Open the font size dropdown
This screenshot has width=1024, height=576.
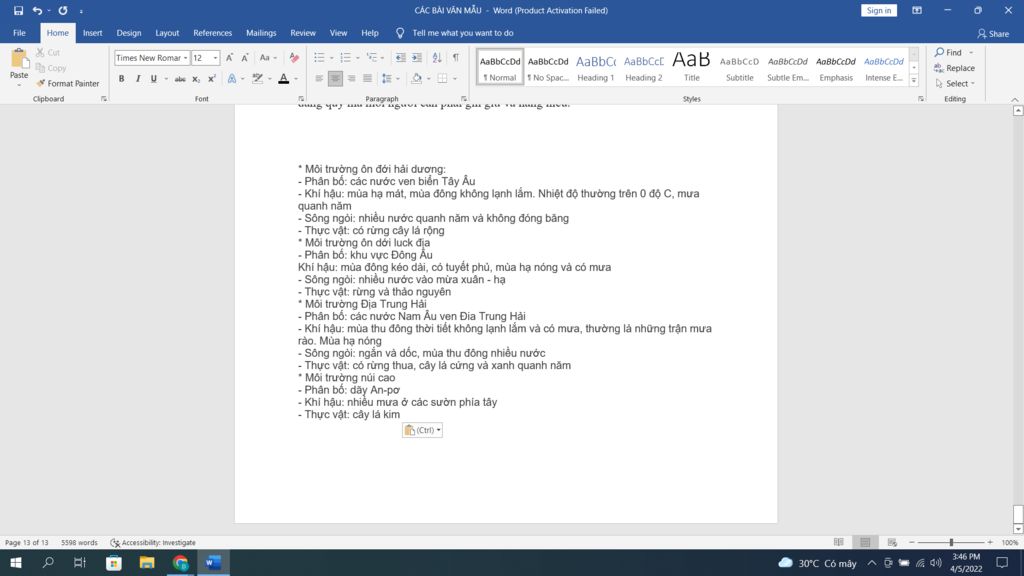click(216, 58)
